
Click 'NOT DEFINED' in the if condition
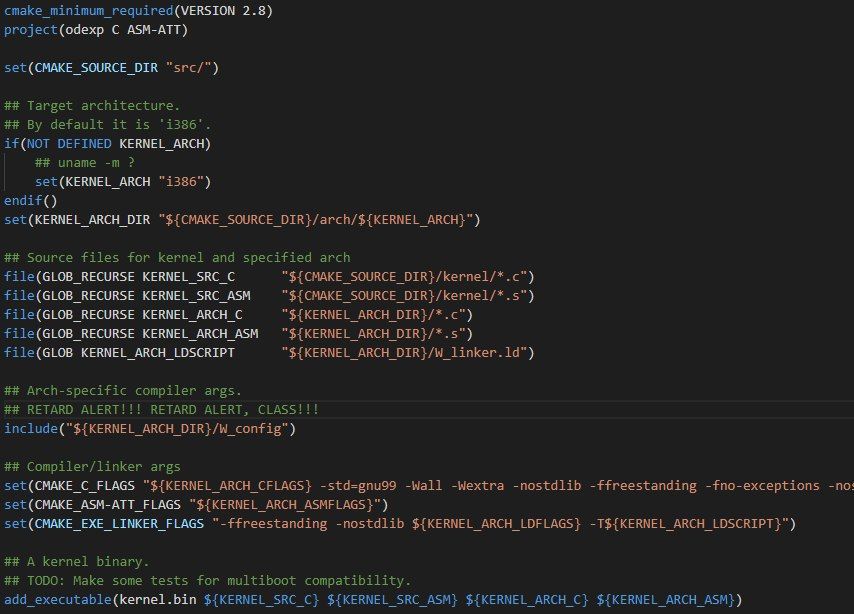click(69, 144)
